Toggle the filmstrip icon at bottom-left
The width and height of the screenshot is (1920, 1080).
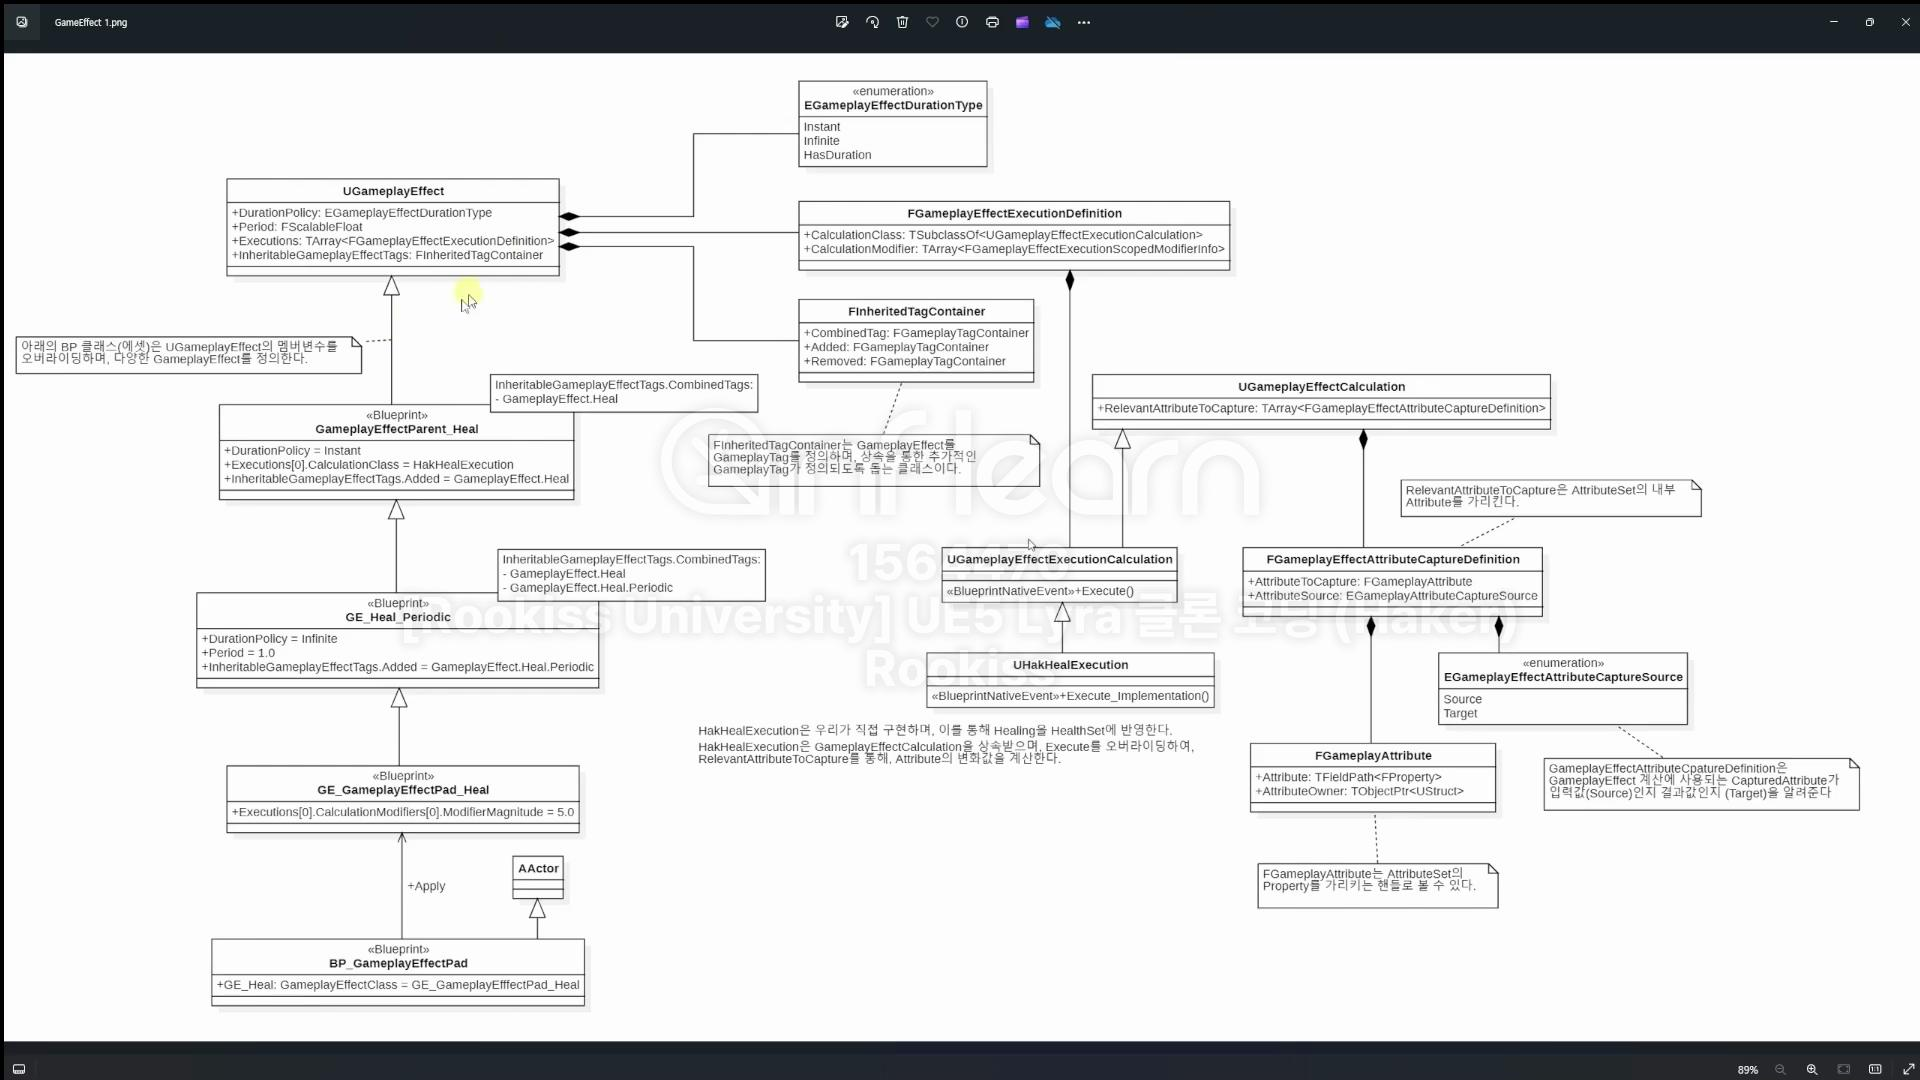click(x=19, y=1069)
